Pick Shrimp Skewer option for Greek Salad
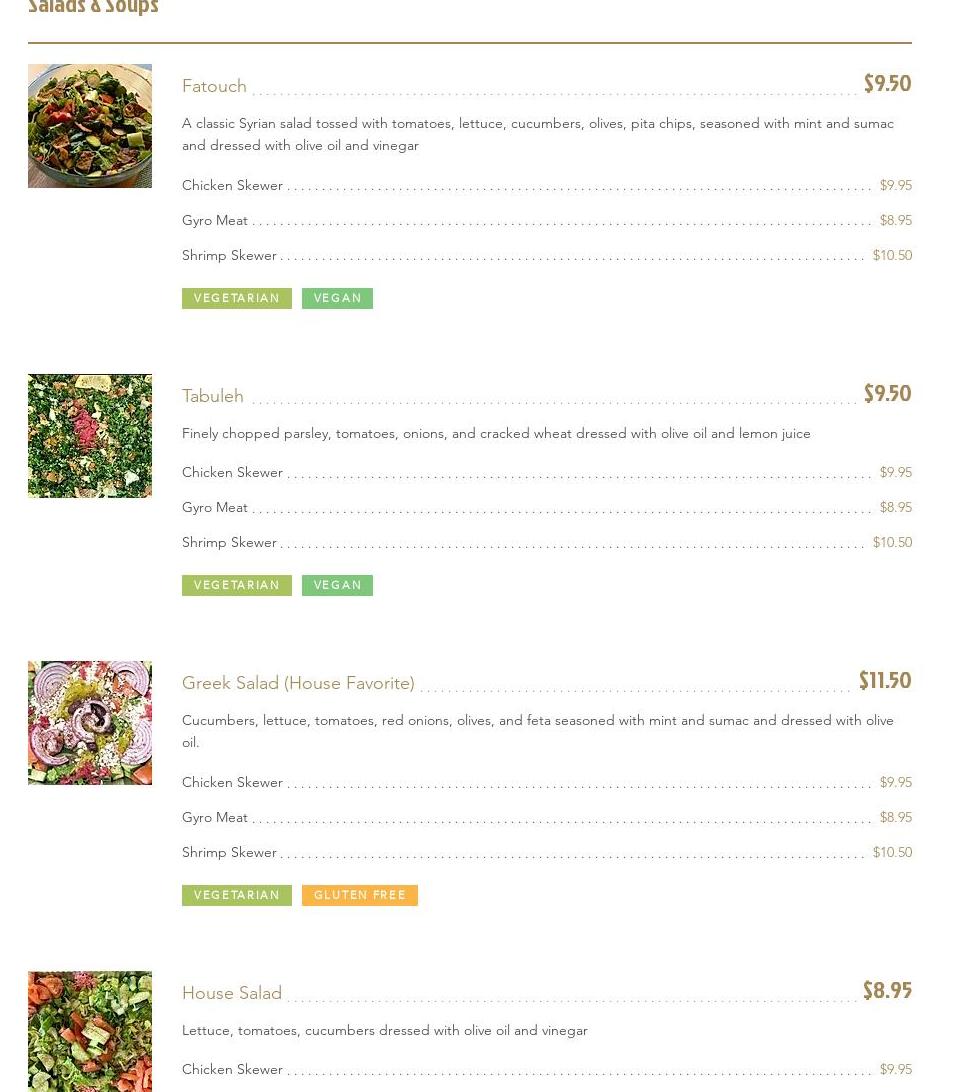Screen dimensions: 955x1092 pos(229,852)
